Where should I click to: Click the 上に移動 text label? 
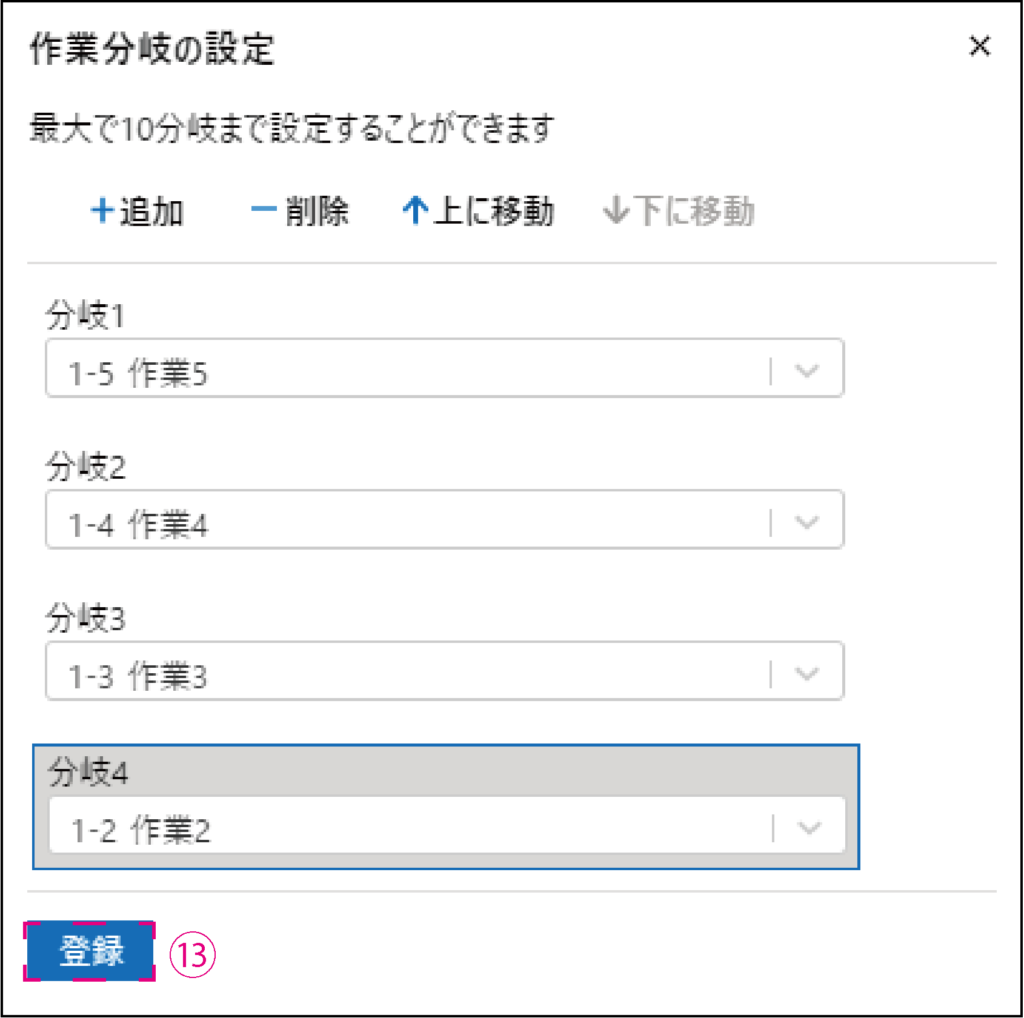(x=494, y=212)
